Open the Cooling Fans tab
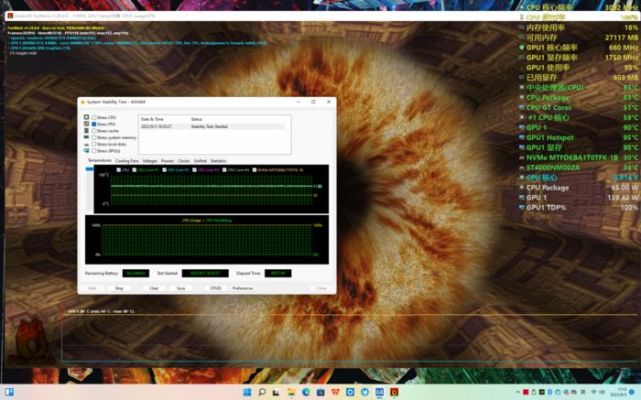Screen dimensions: 641x400 (x=127, y=161)
